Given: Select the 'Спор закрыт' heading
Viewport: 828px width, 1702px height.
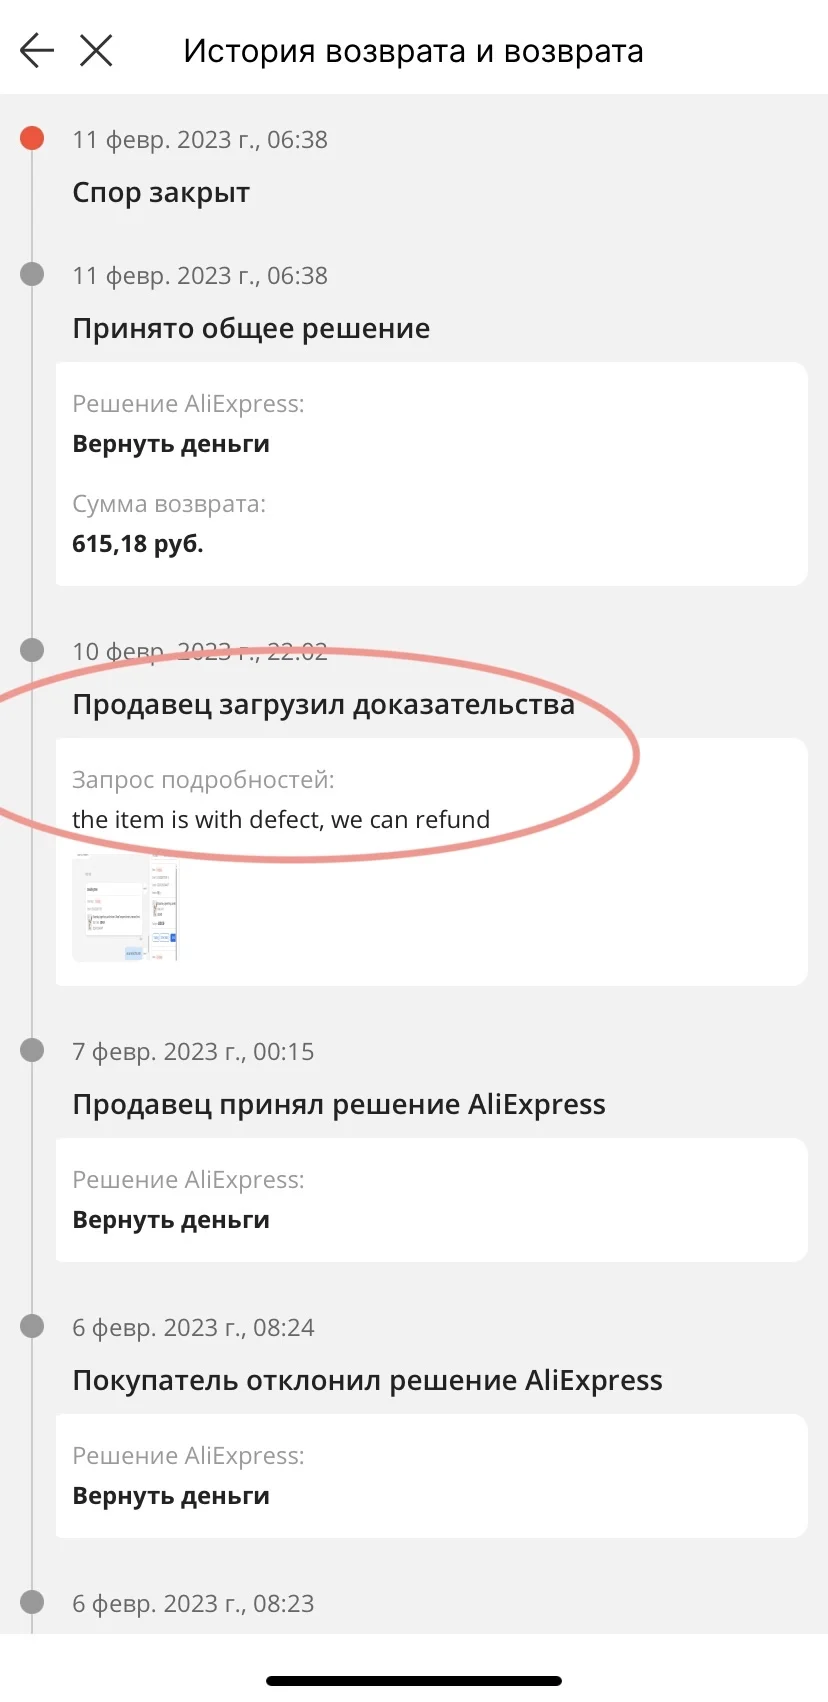Looking at the screenshot, I should 161,192.
